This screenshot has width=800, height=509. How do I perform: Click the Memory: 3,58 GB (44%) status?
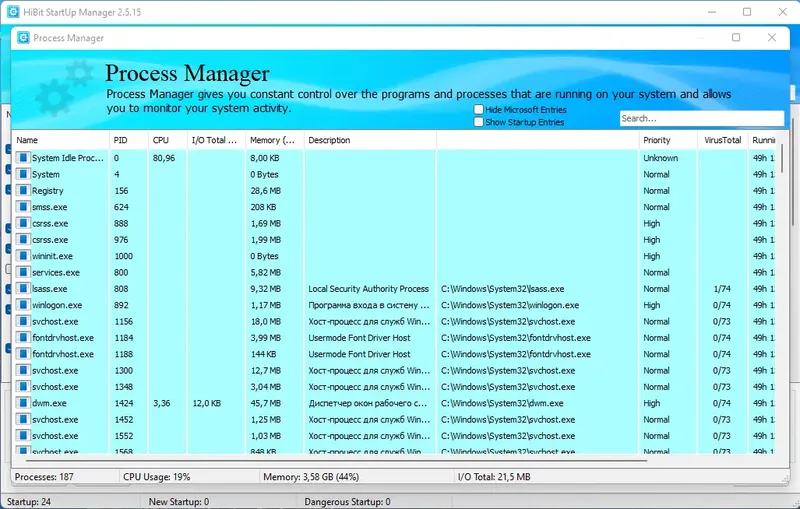tap(311, 477)
